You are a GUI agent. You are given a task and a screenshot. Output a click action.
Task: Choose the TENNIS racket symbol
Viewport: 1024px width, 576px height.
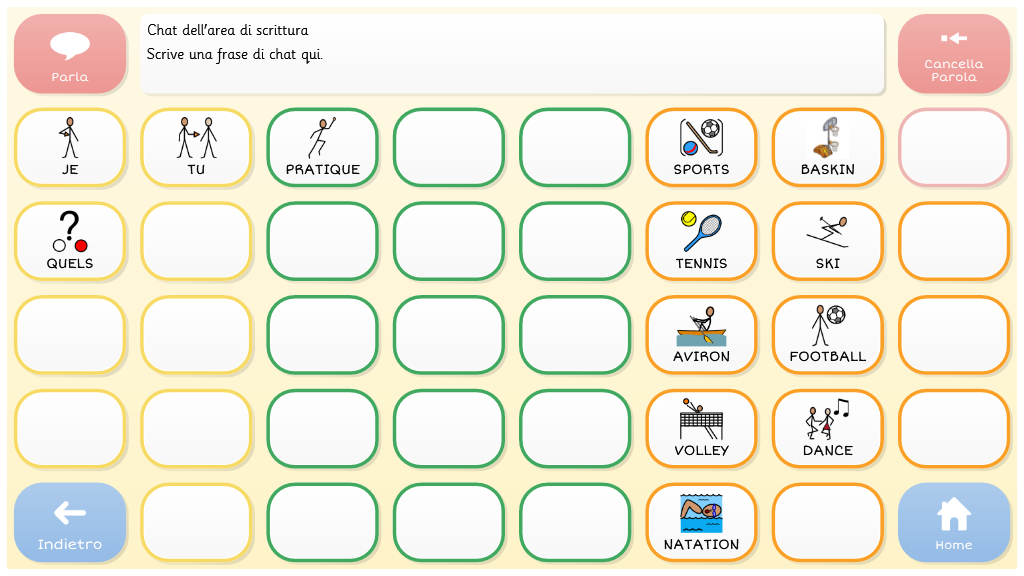click(701, 242)
